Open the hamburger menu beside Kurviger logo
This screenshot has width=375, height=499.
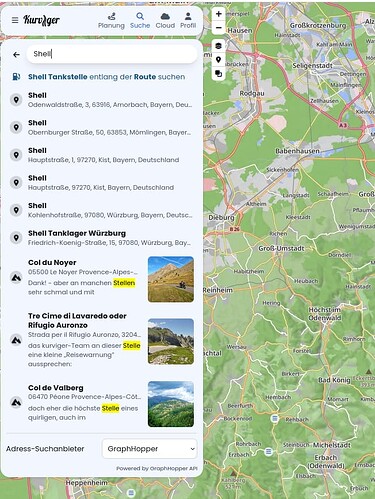coord(15,20)
